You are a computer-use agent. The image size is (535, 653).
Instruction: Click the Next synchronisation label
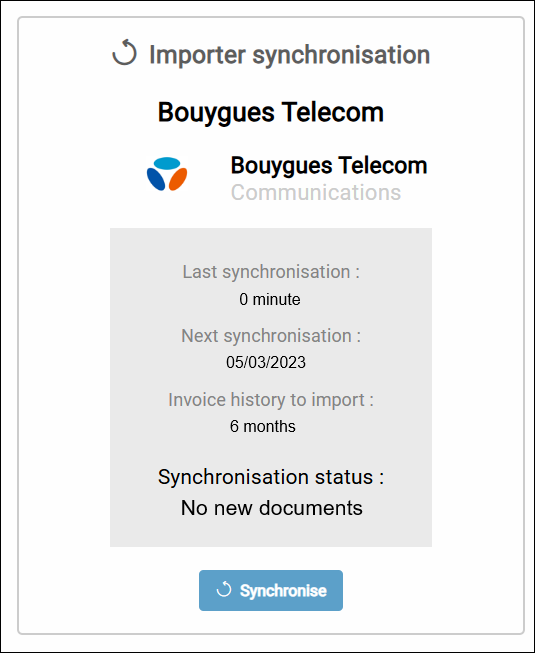[271, 336]
